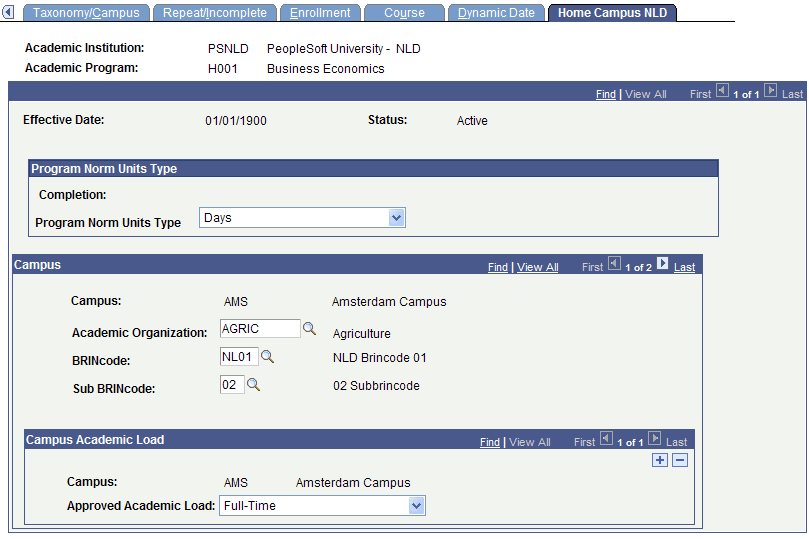Click View All link in Campus header

[x=538, y=267]
